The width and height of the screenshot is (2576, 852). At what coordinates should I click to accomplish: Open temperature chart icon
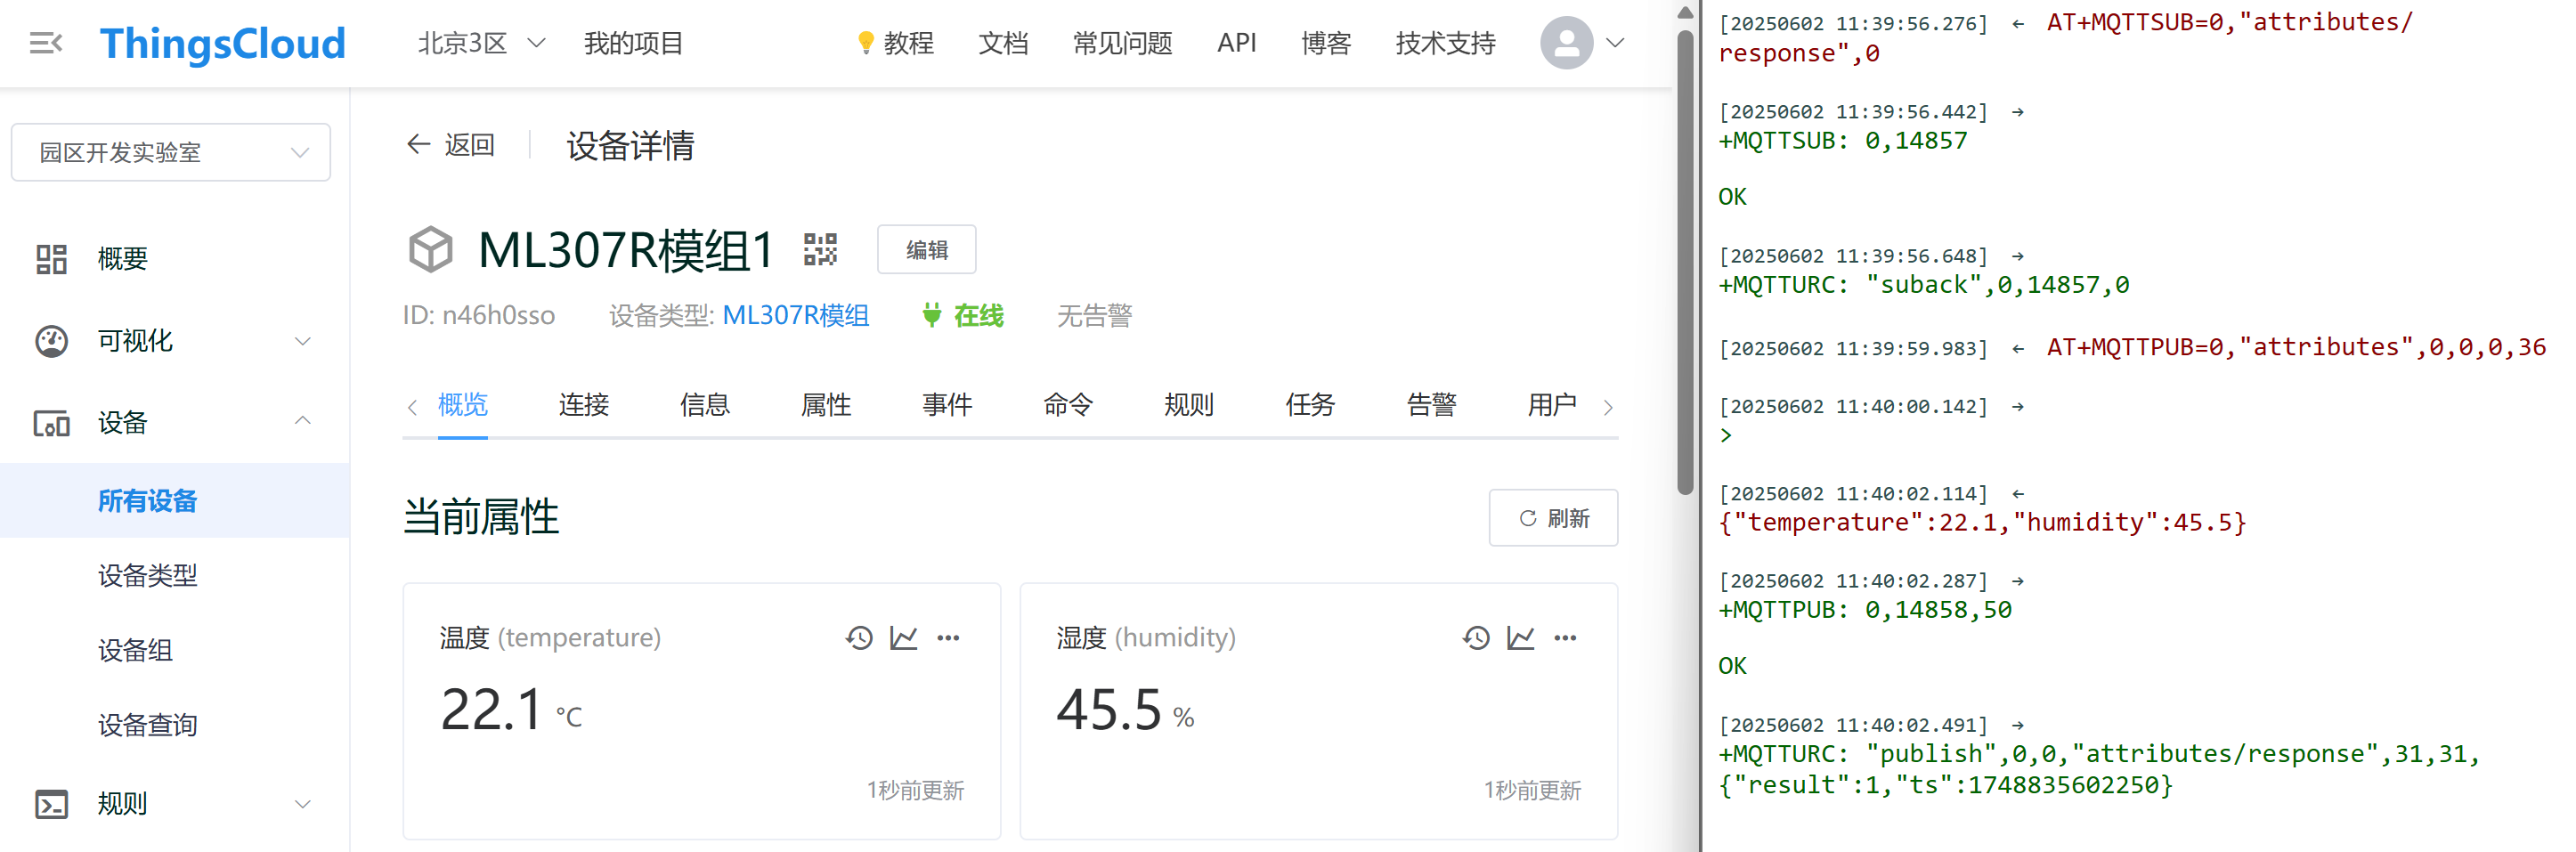(904, 638)
